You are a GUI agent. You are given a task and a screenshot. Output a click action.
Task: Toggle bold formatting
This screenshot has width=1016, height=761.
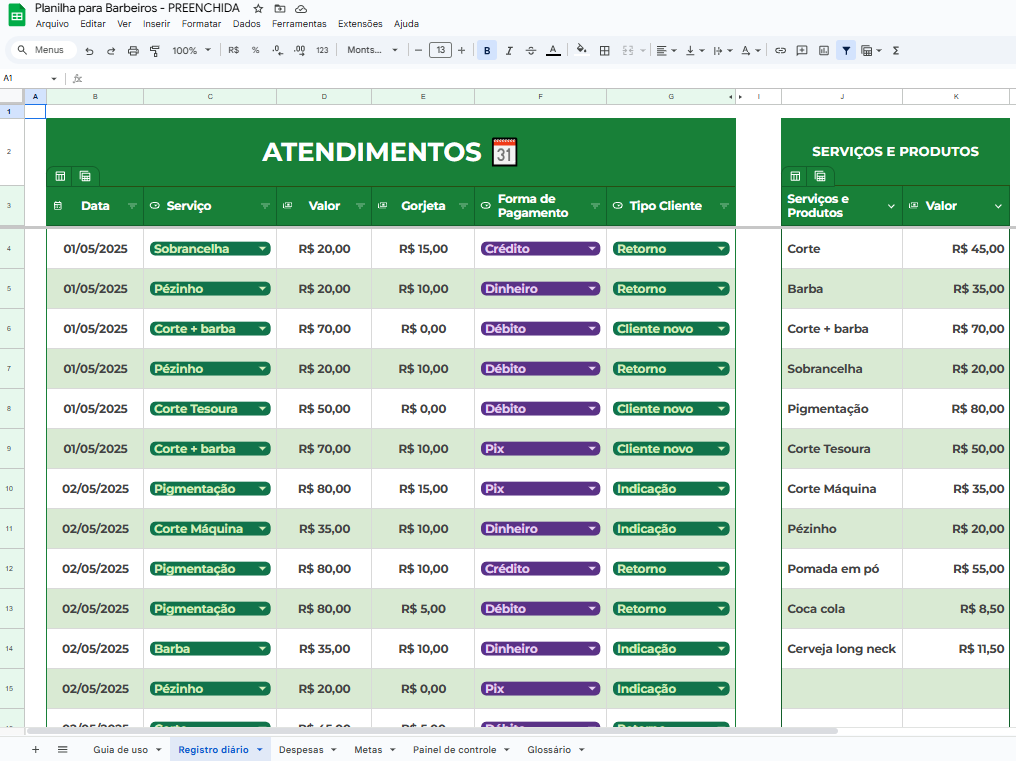pyautogui.click(x=487, y=50)
